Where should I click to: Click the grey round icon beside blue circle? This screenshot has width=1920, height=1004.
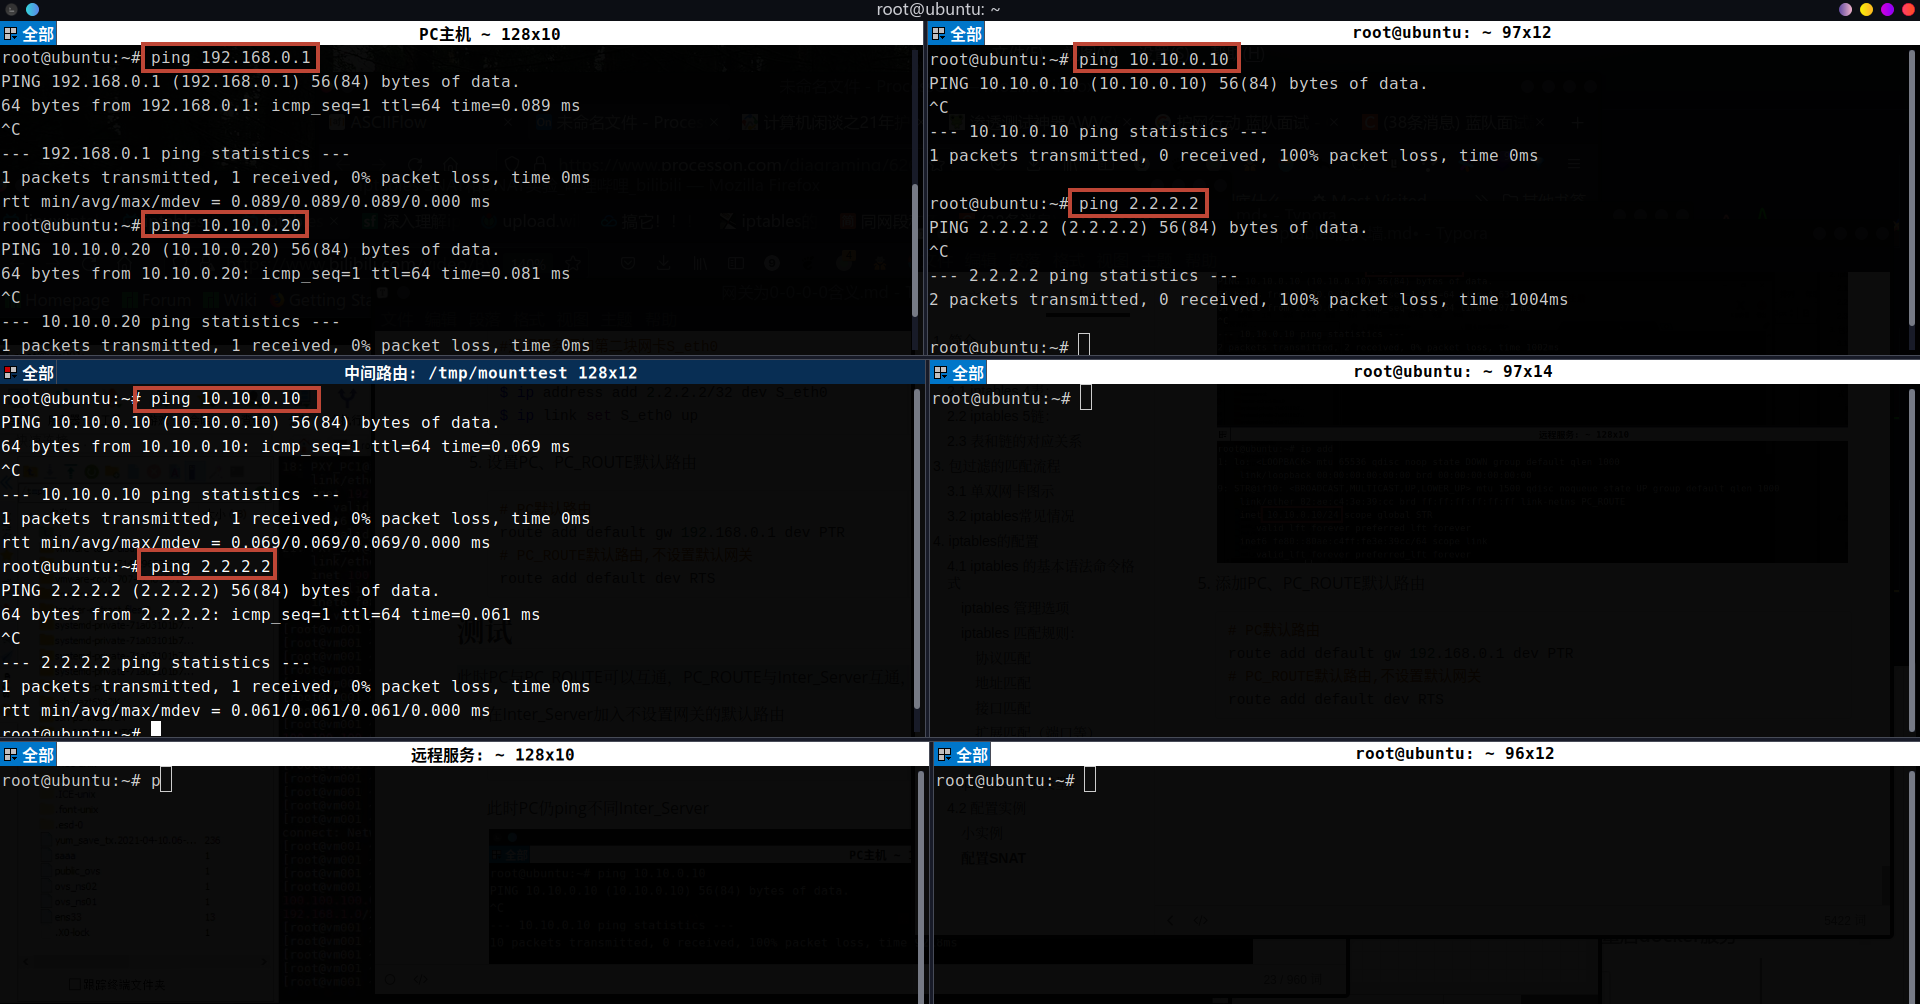(12, 9)
